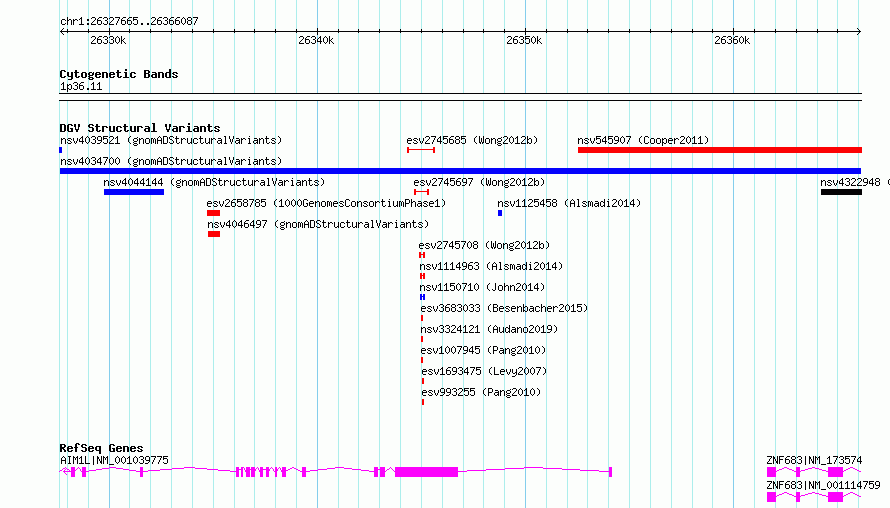The height and width of the screenshot is (508, 890).
Task: Select the 1p36.11 band label
Action: pos(81,86)
